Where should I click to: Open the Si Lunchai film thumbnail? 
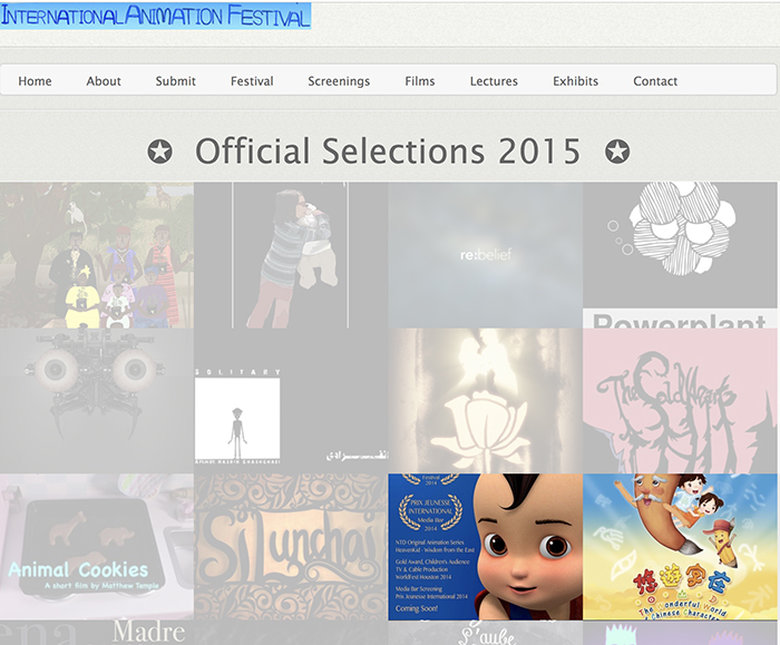290,546
